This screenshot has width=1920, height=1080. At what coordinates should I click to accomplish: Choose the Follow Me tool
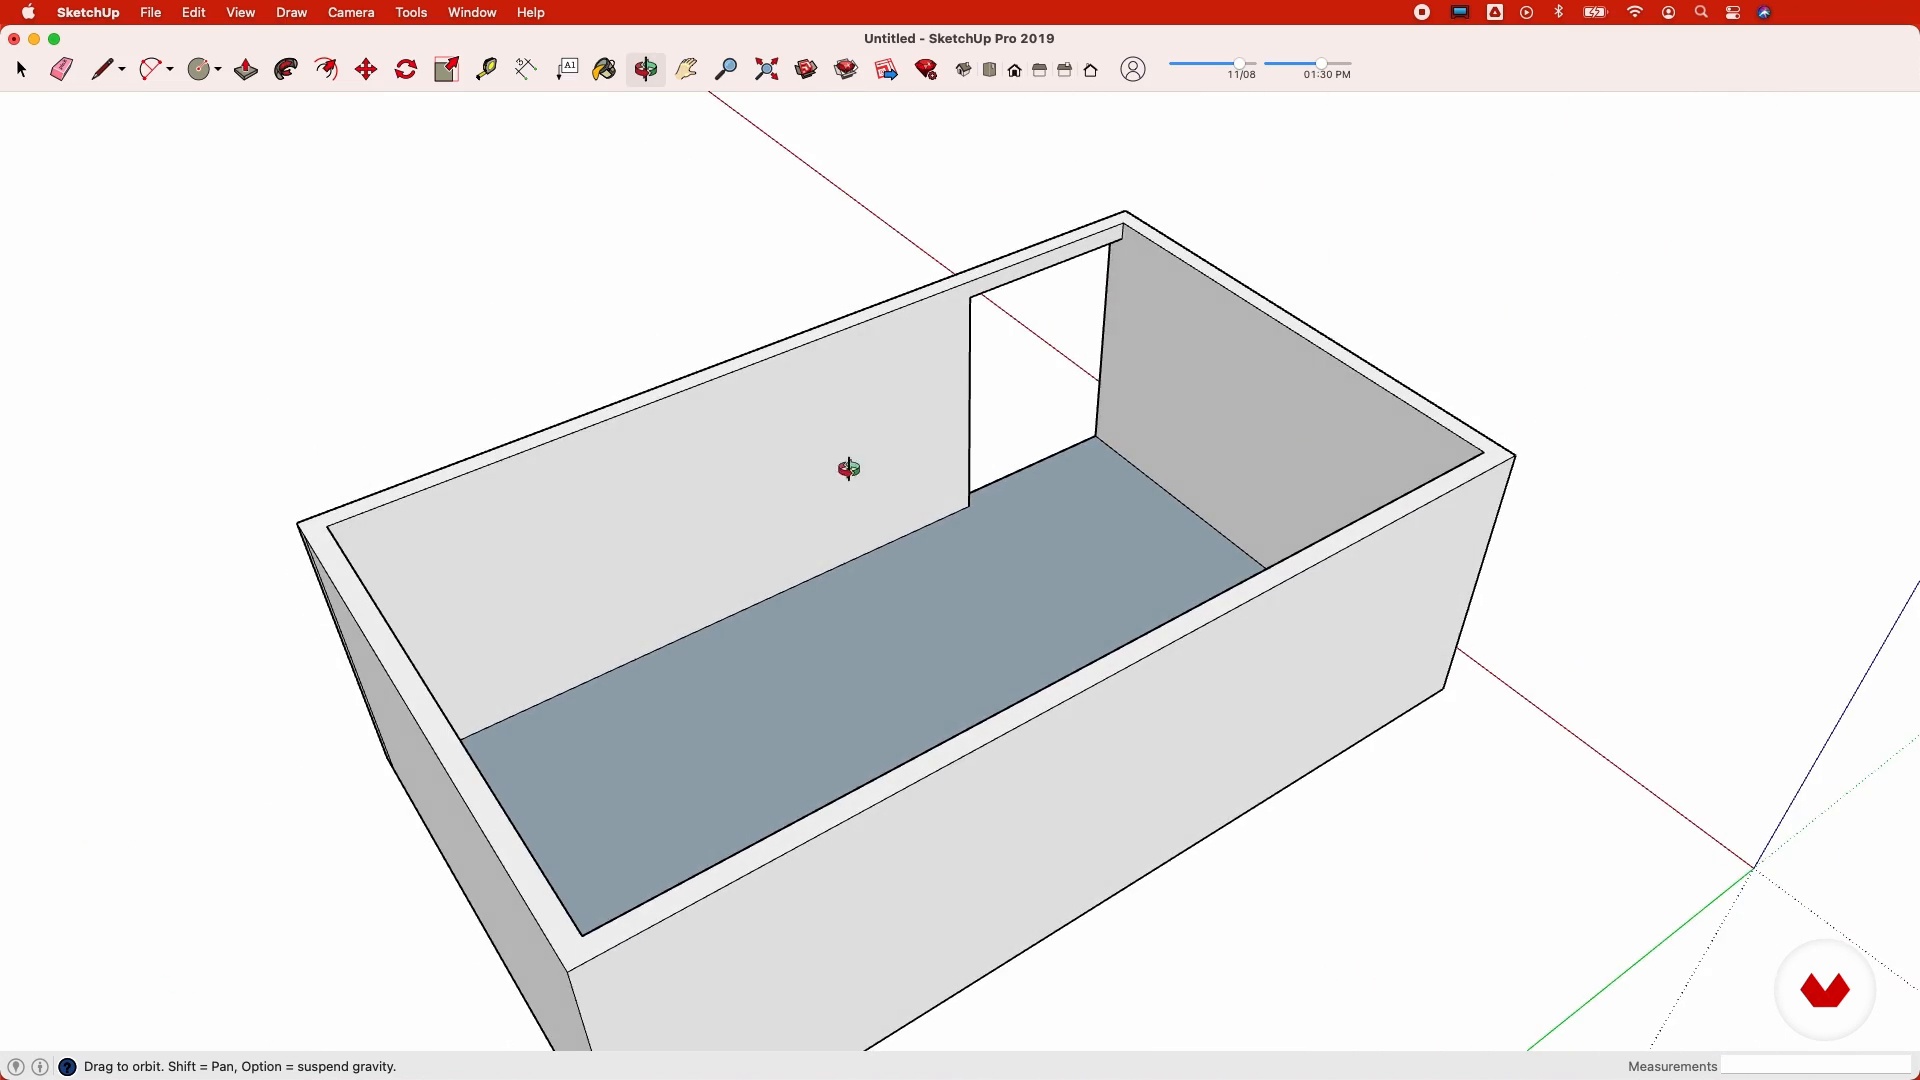click(286, 69)
